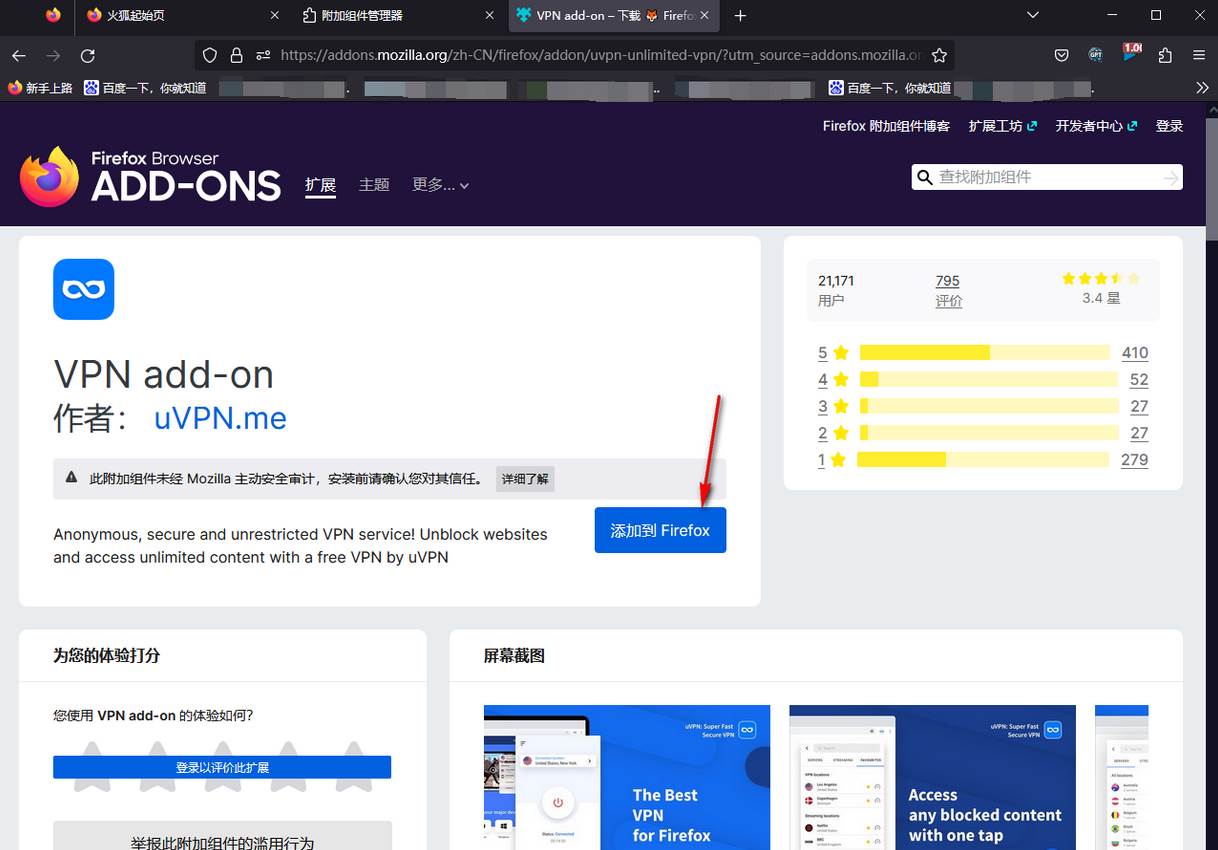Show more bookmarks with the overflow chevron
Viewport: 1218px width, 850px height.
coord(1202,88)
